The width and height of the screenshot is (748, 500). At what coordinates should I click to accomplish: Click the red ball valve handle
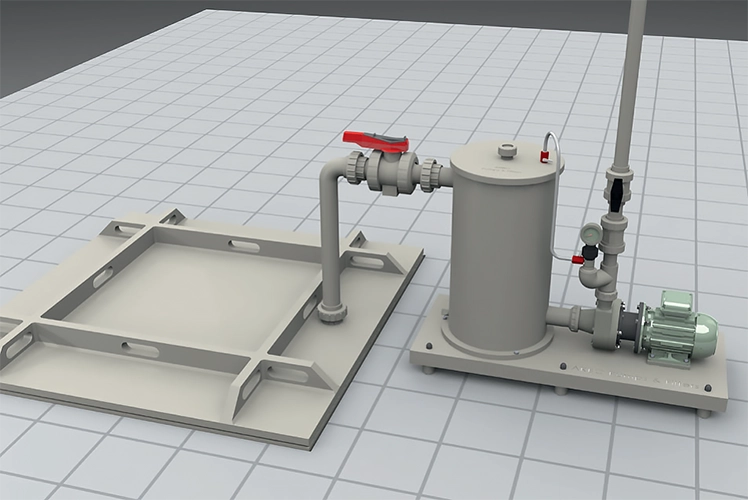click(370, 139)
